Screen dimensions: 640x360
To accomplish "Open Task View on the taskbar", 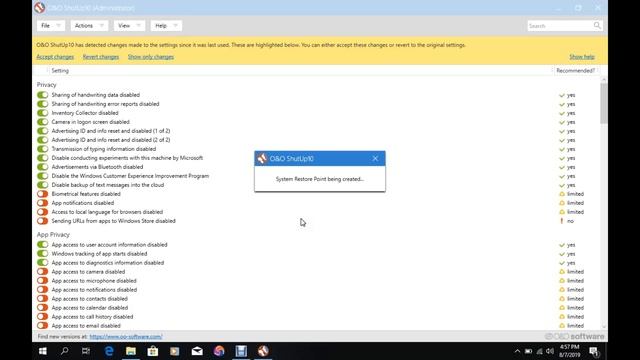I will (x=86, y=351).
